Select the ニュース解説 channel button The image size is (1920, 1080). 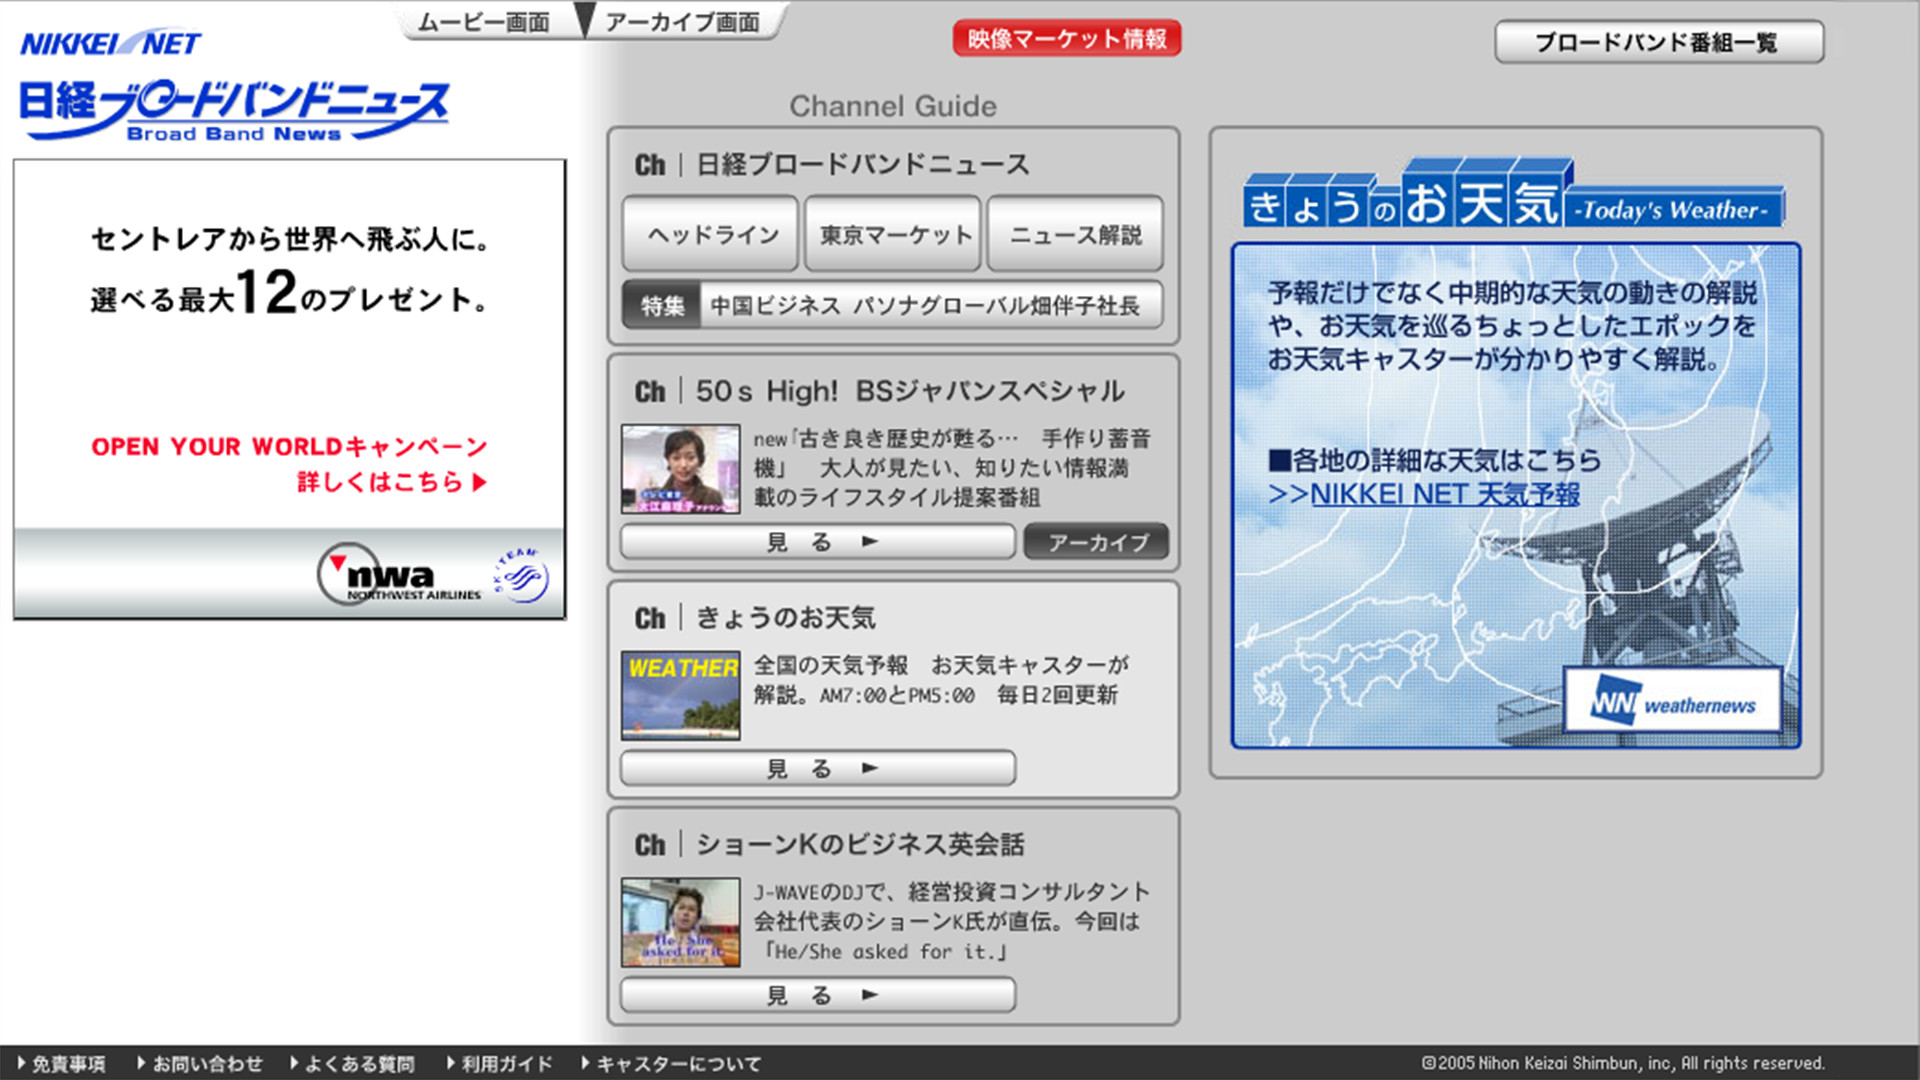(1075, 234)
